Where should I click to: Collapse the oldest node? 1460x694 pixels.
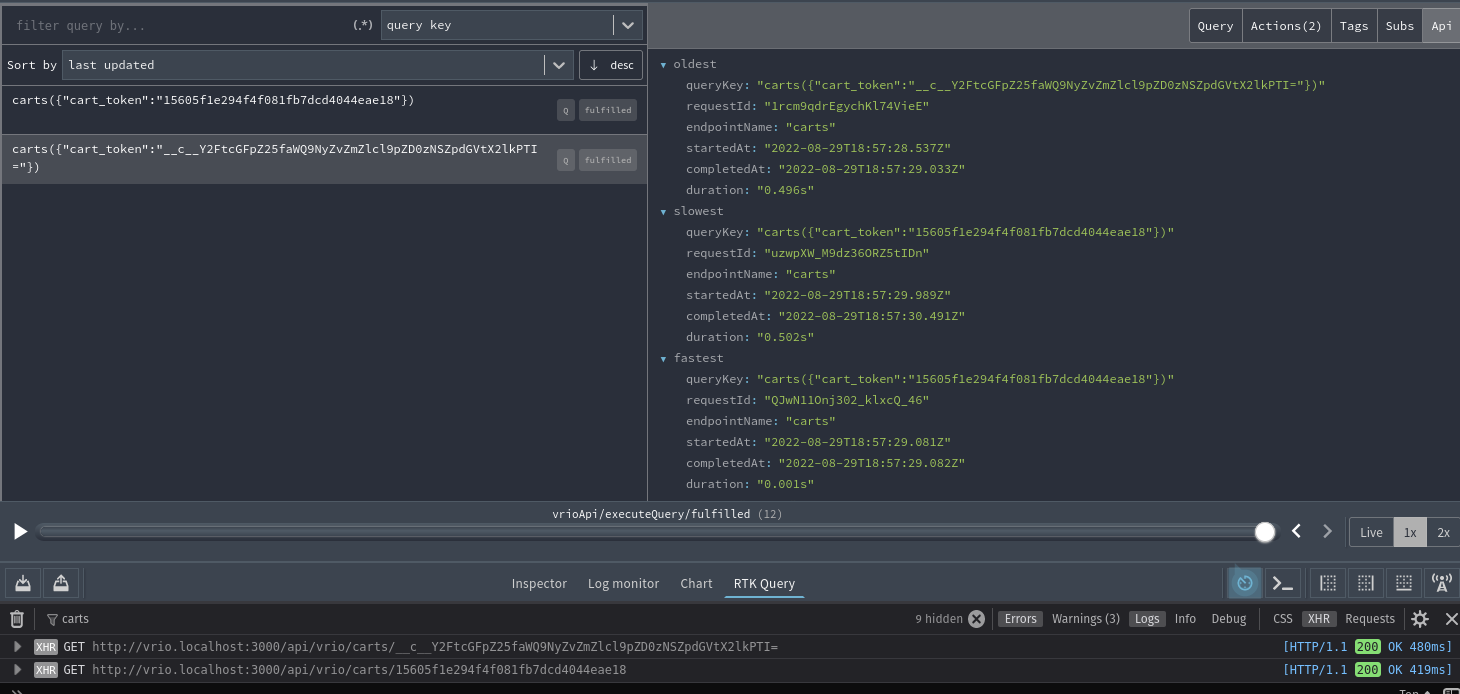664,65
